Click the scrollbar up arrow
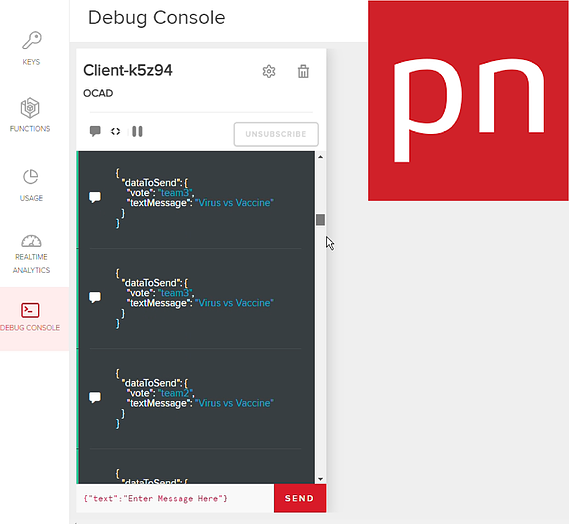This screenshot has height=524, width=569. click(320, 157)
